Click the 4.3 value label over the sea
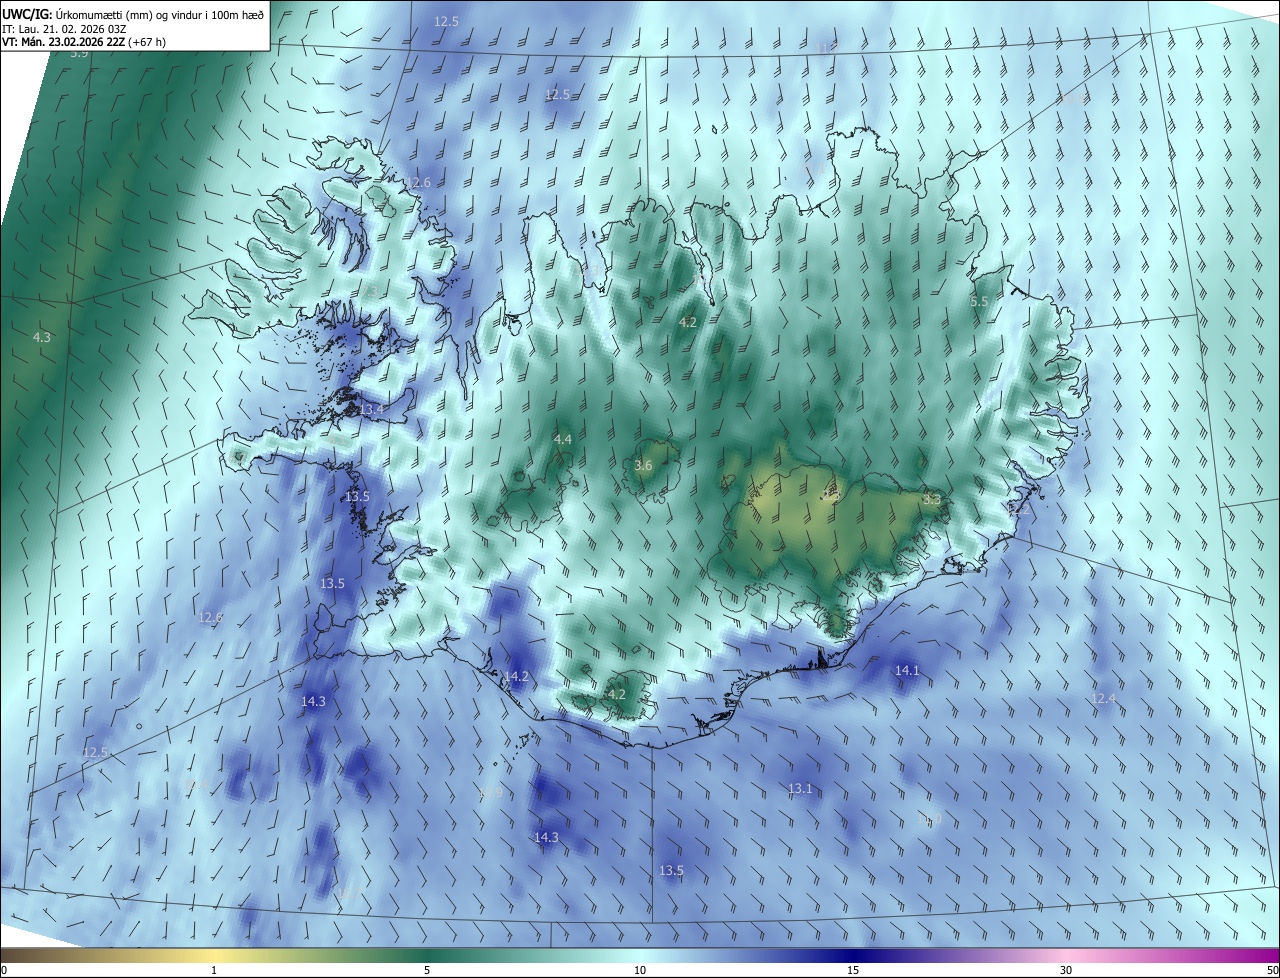This screenshot has width=1280, height=978. [41, 338]
